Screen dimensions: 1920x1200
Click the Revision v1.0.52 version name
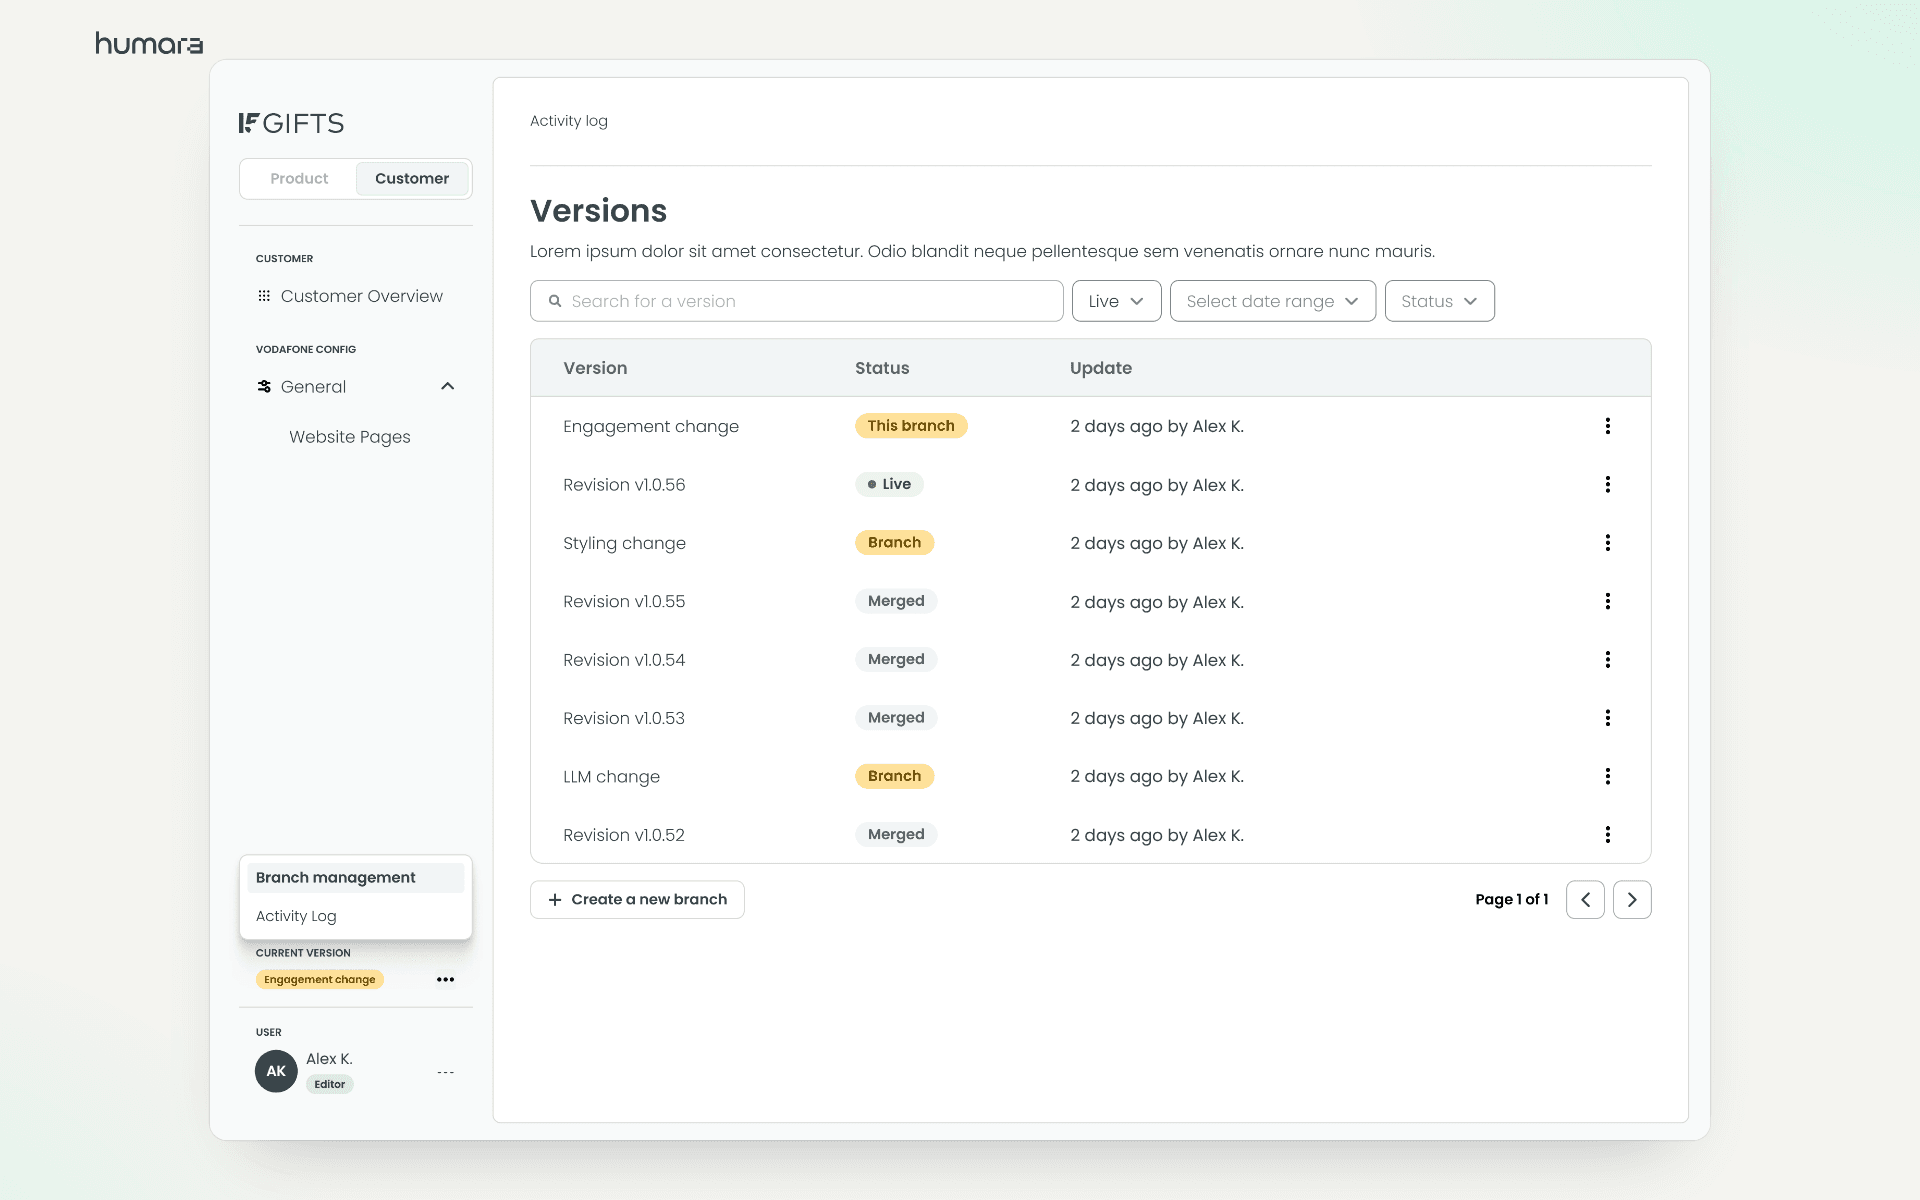click(624, 835)
